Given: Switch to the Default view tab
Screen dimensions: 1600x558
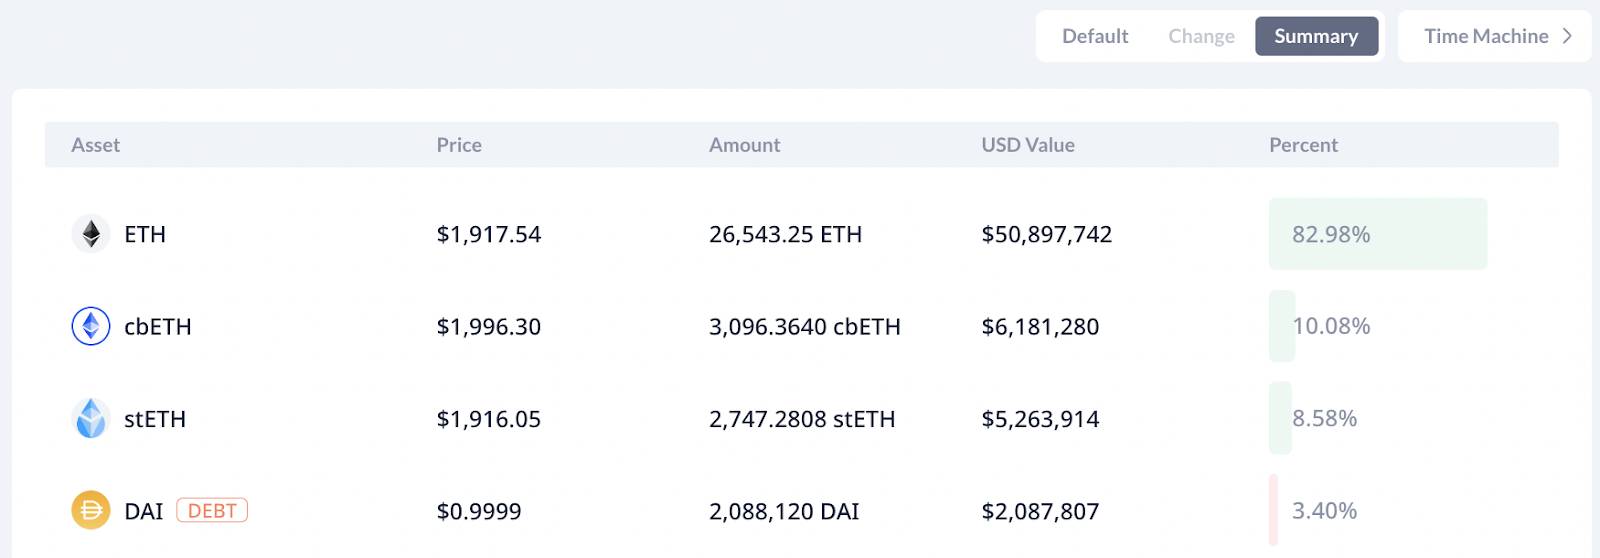Looking at the screenshot, I should tap(1095, 36).
